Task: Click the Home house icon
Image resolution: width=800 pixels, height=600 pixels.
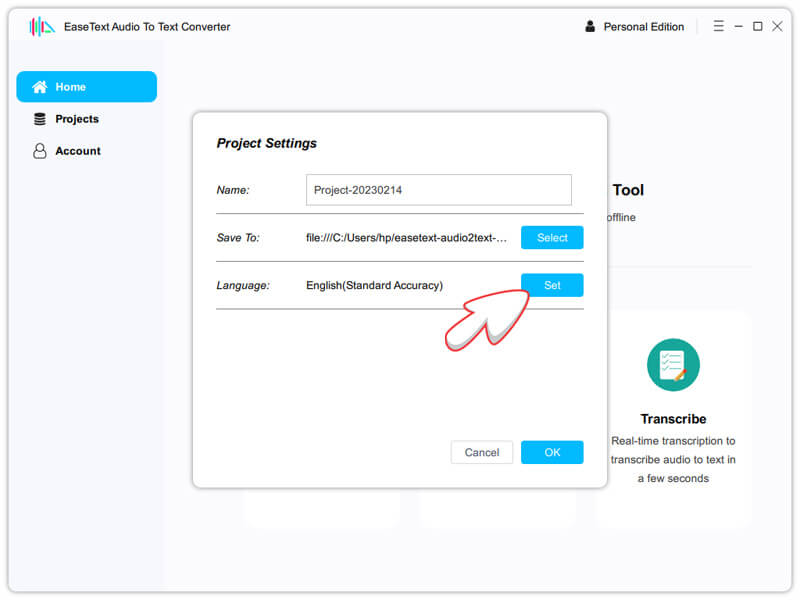Action: coord(40,87)
